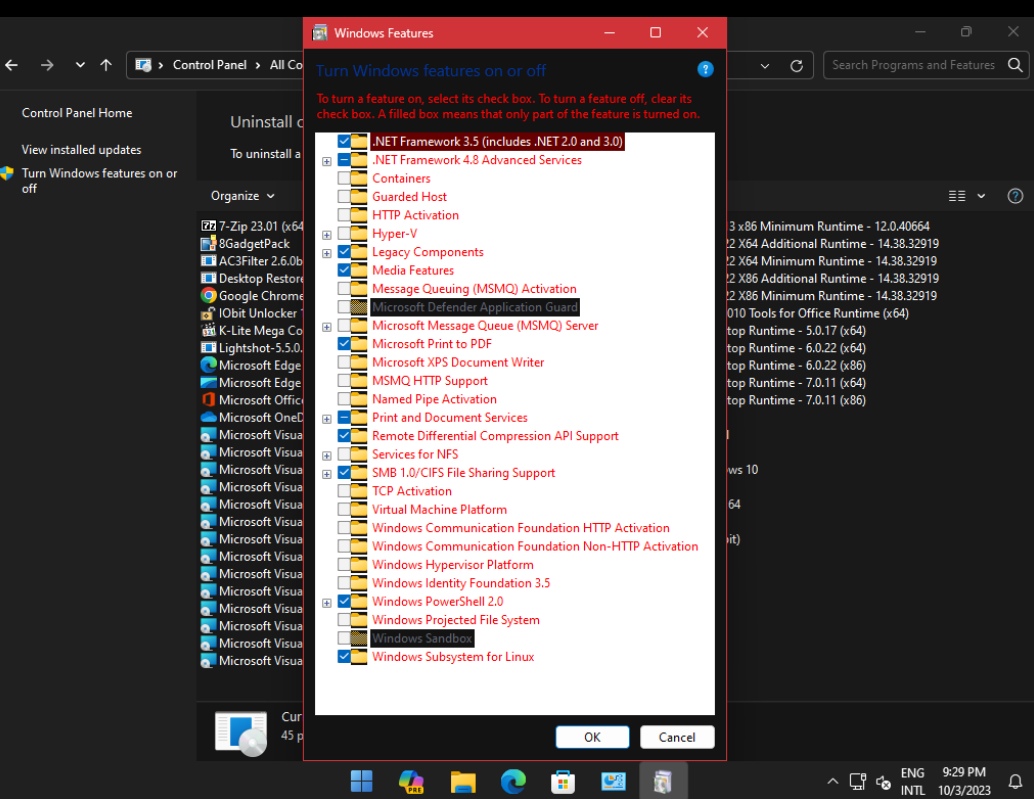The width and height of the screenshot is (1034, 799).
Task: Enable the Guarded Host checkbox
Action: (x=344, y=196)
